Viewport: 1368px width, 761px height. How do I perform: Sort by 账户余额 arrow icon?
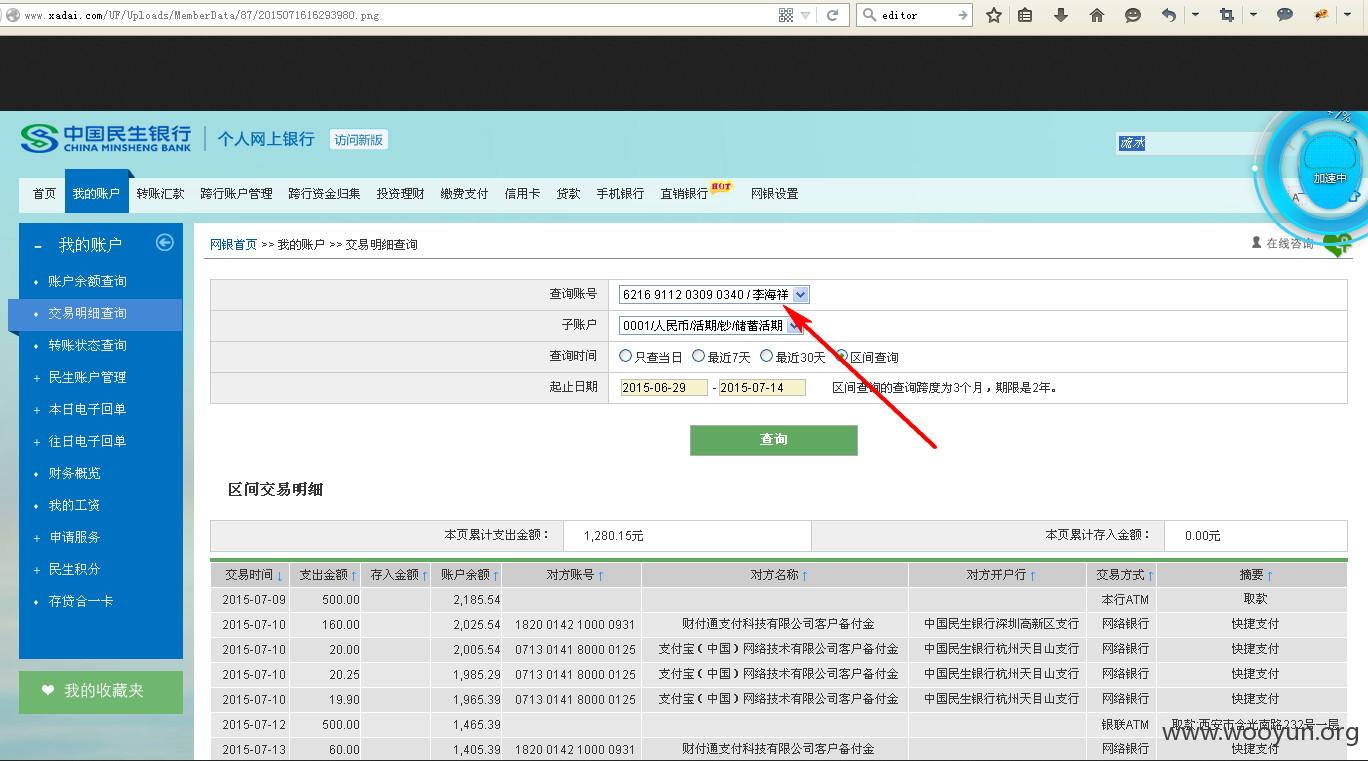495,576
